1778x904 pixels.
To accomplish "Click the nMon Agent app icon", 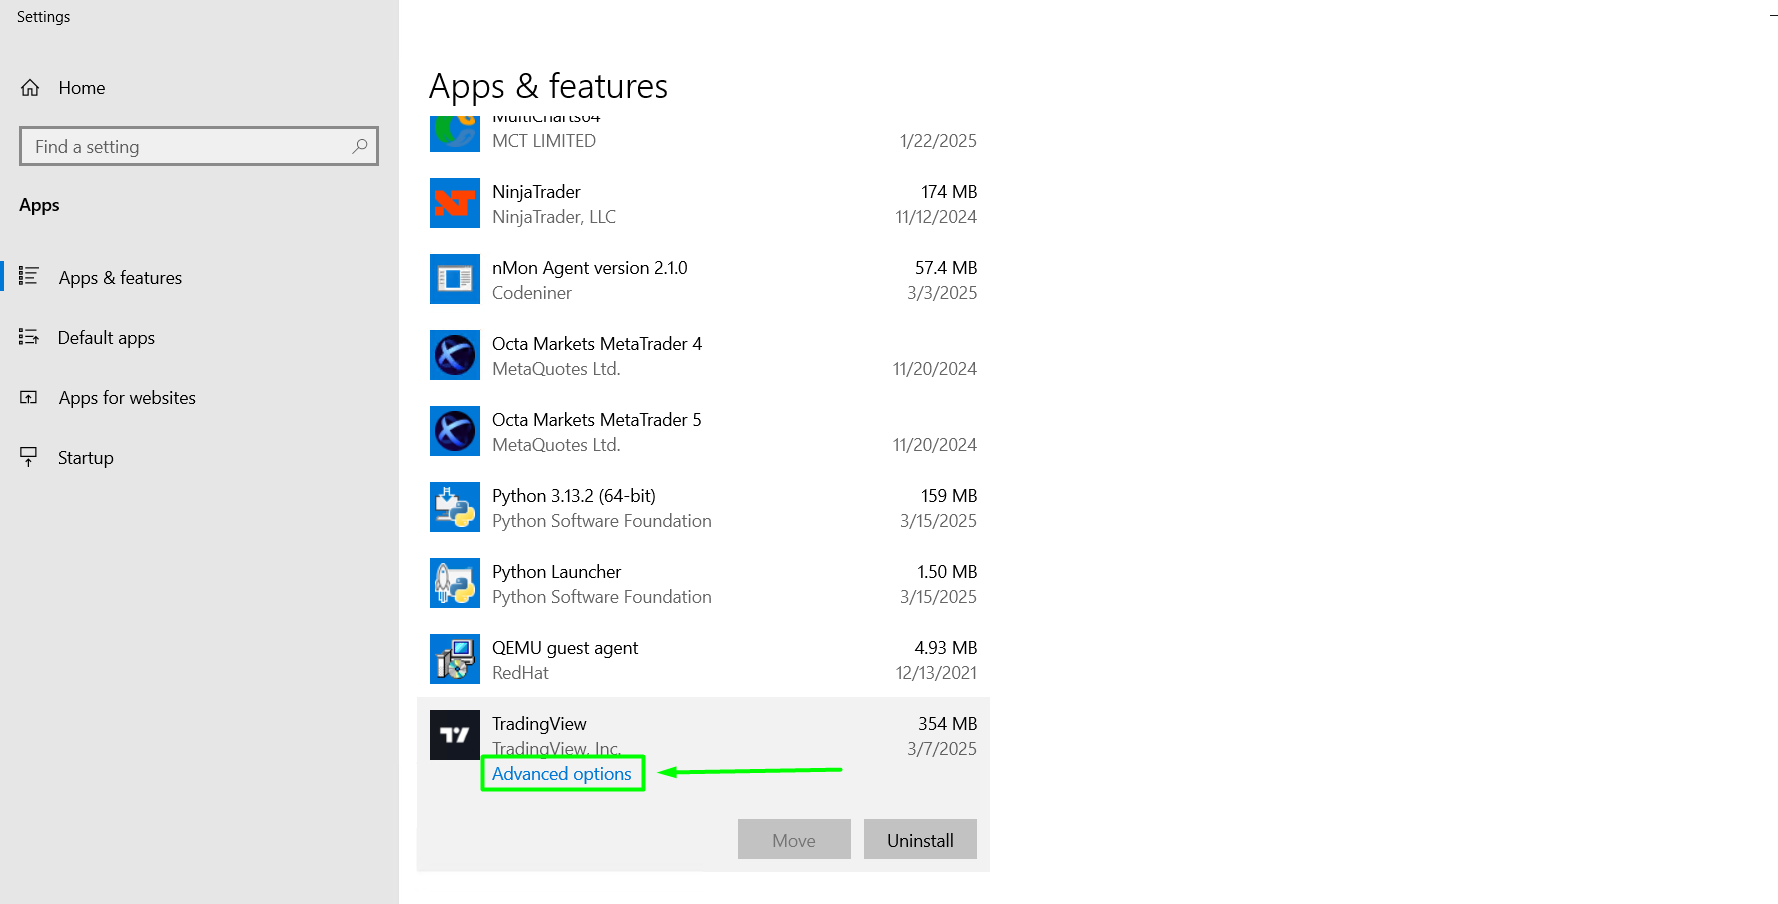I will [455, 279].
